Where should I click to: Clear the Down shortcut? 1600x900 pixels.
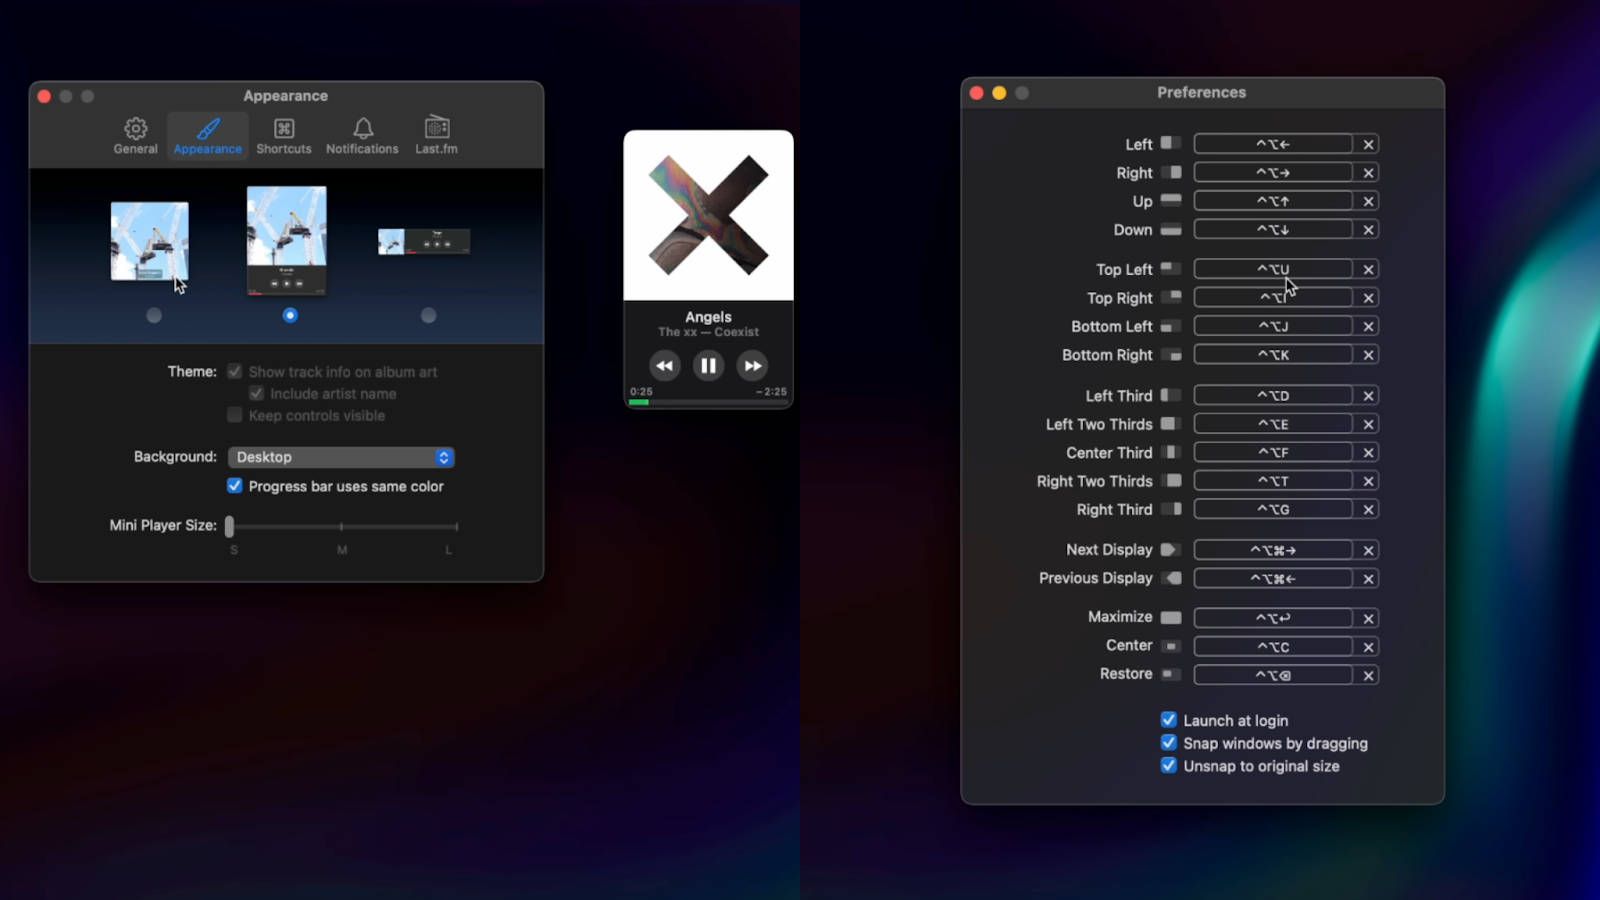pyautogui.click(x=1368, y=230)
